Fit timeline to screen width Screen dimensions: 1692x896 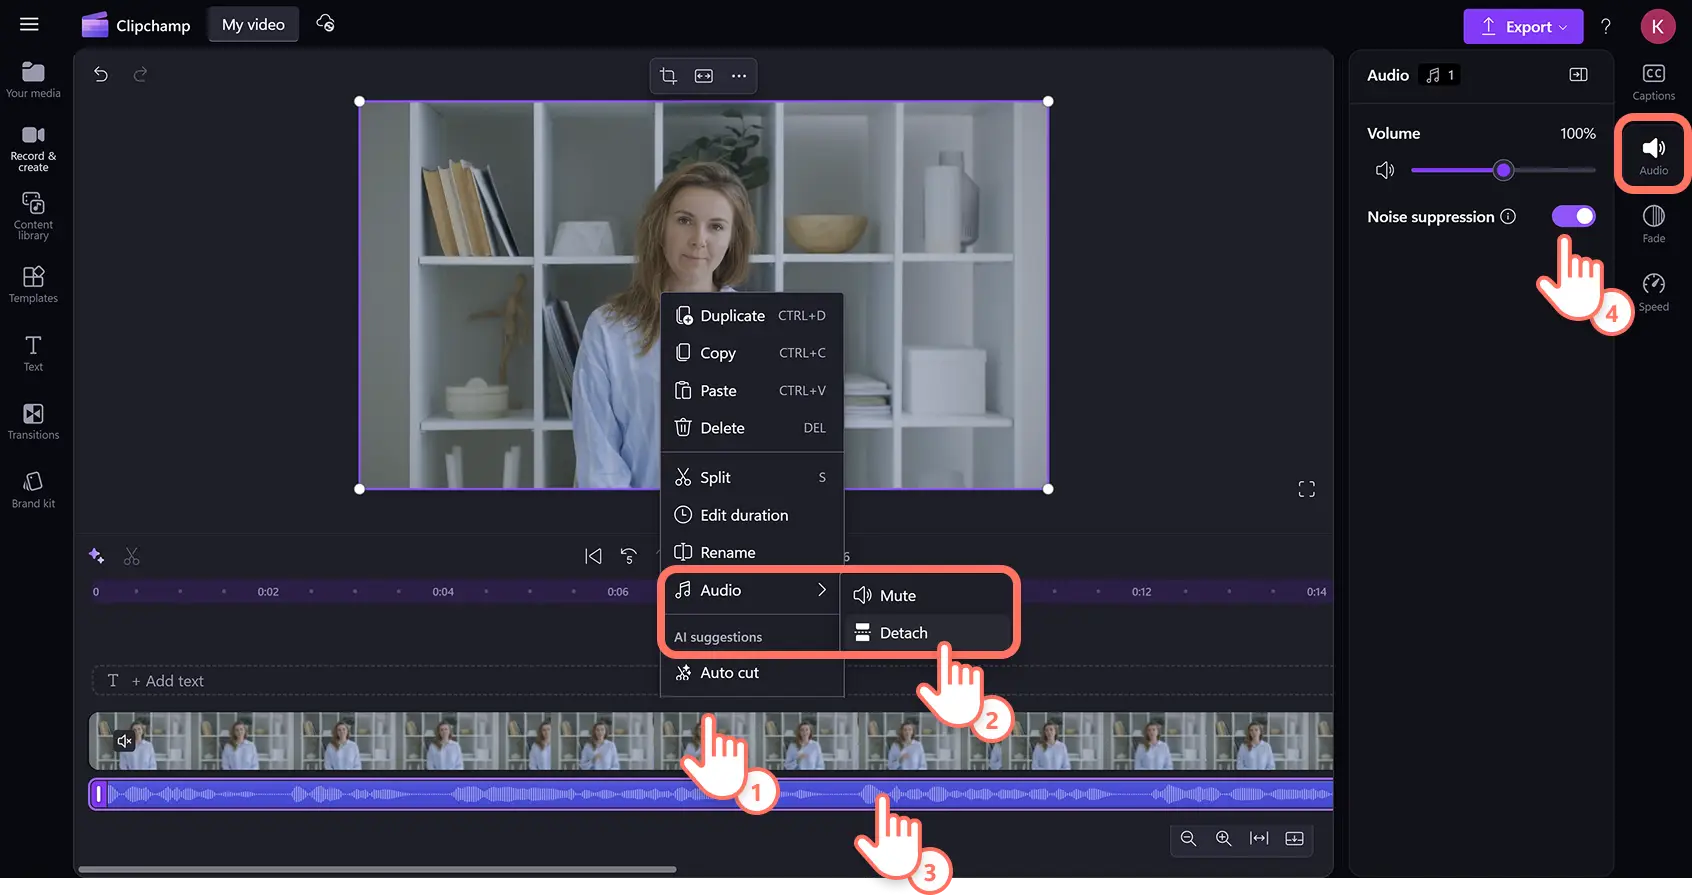(x=1259, y=839)
